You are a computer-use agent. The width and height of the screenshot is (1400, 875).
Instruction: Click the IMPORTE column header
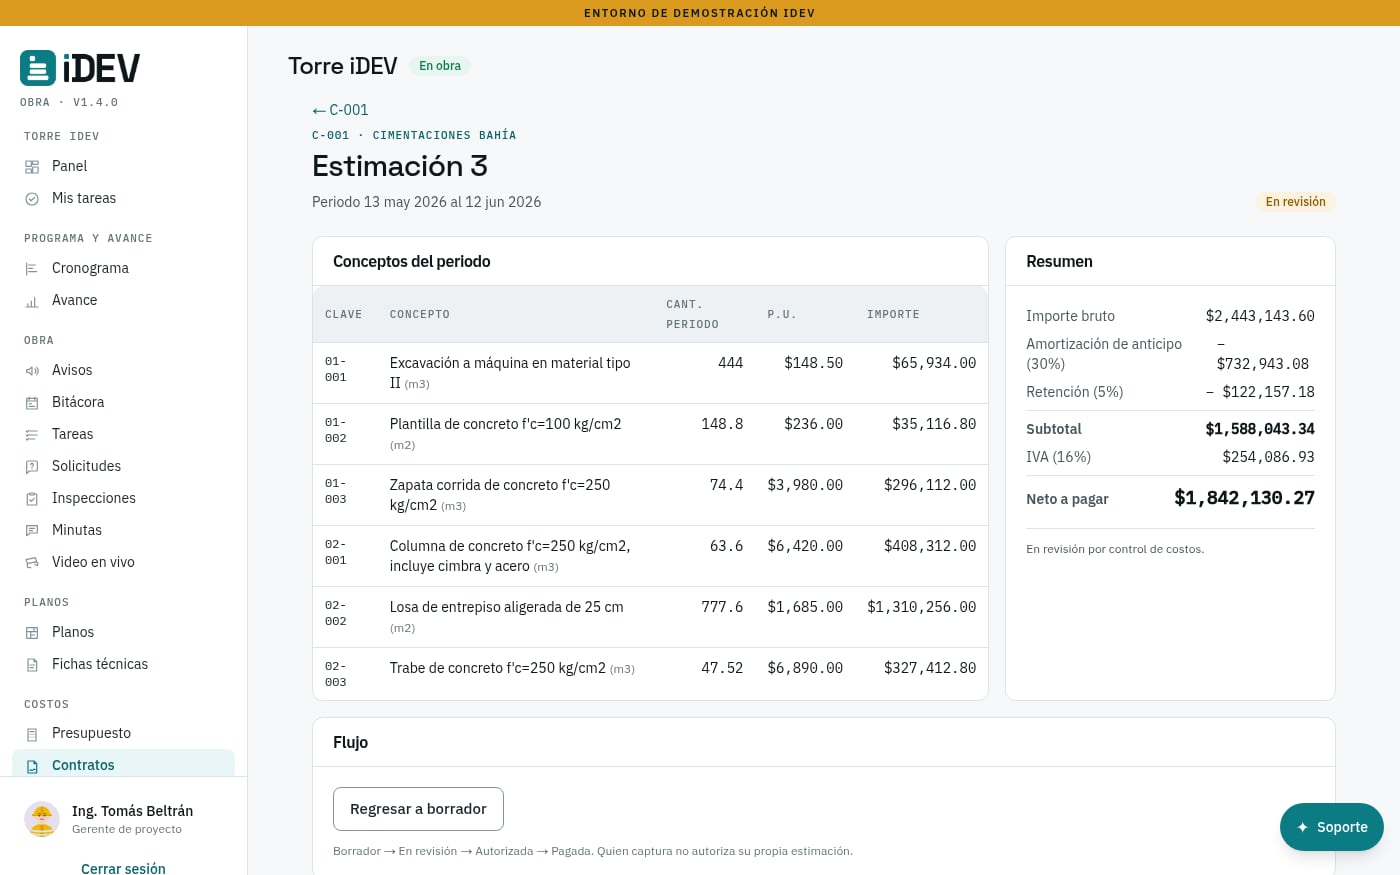point(893,314)
